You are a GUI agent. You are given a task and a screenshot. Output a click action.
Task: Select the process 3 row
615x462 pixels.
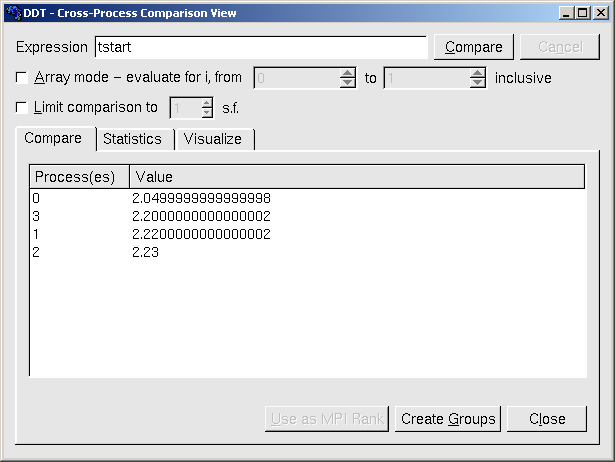[200, 216]
